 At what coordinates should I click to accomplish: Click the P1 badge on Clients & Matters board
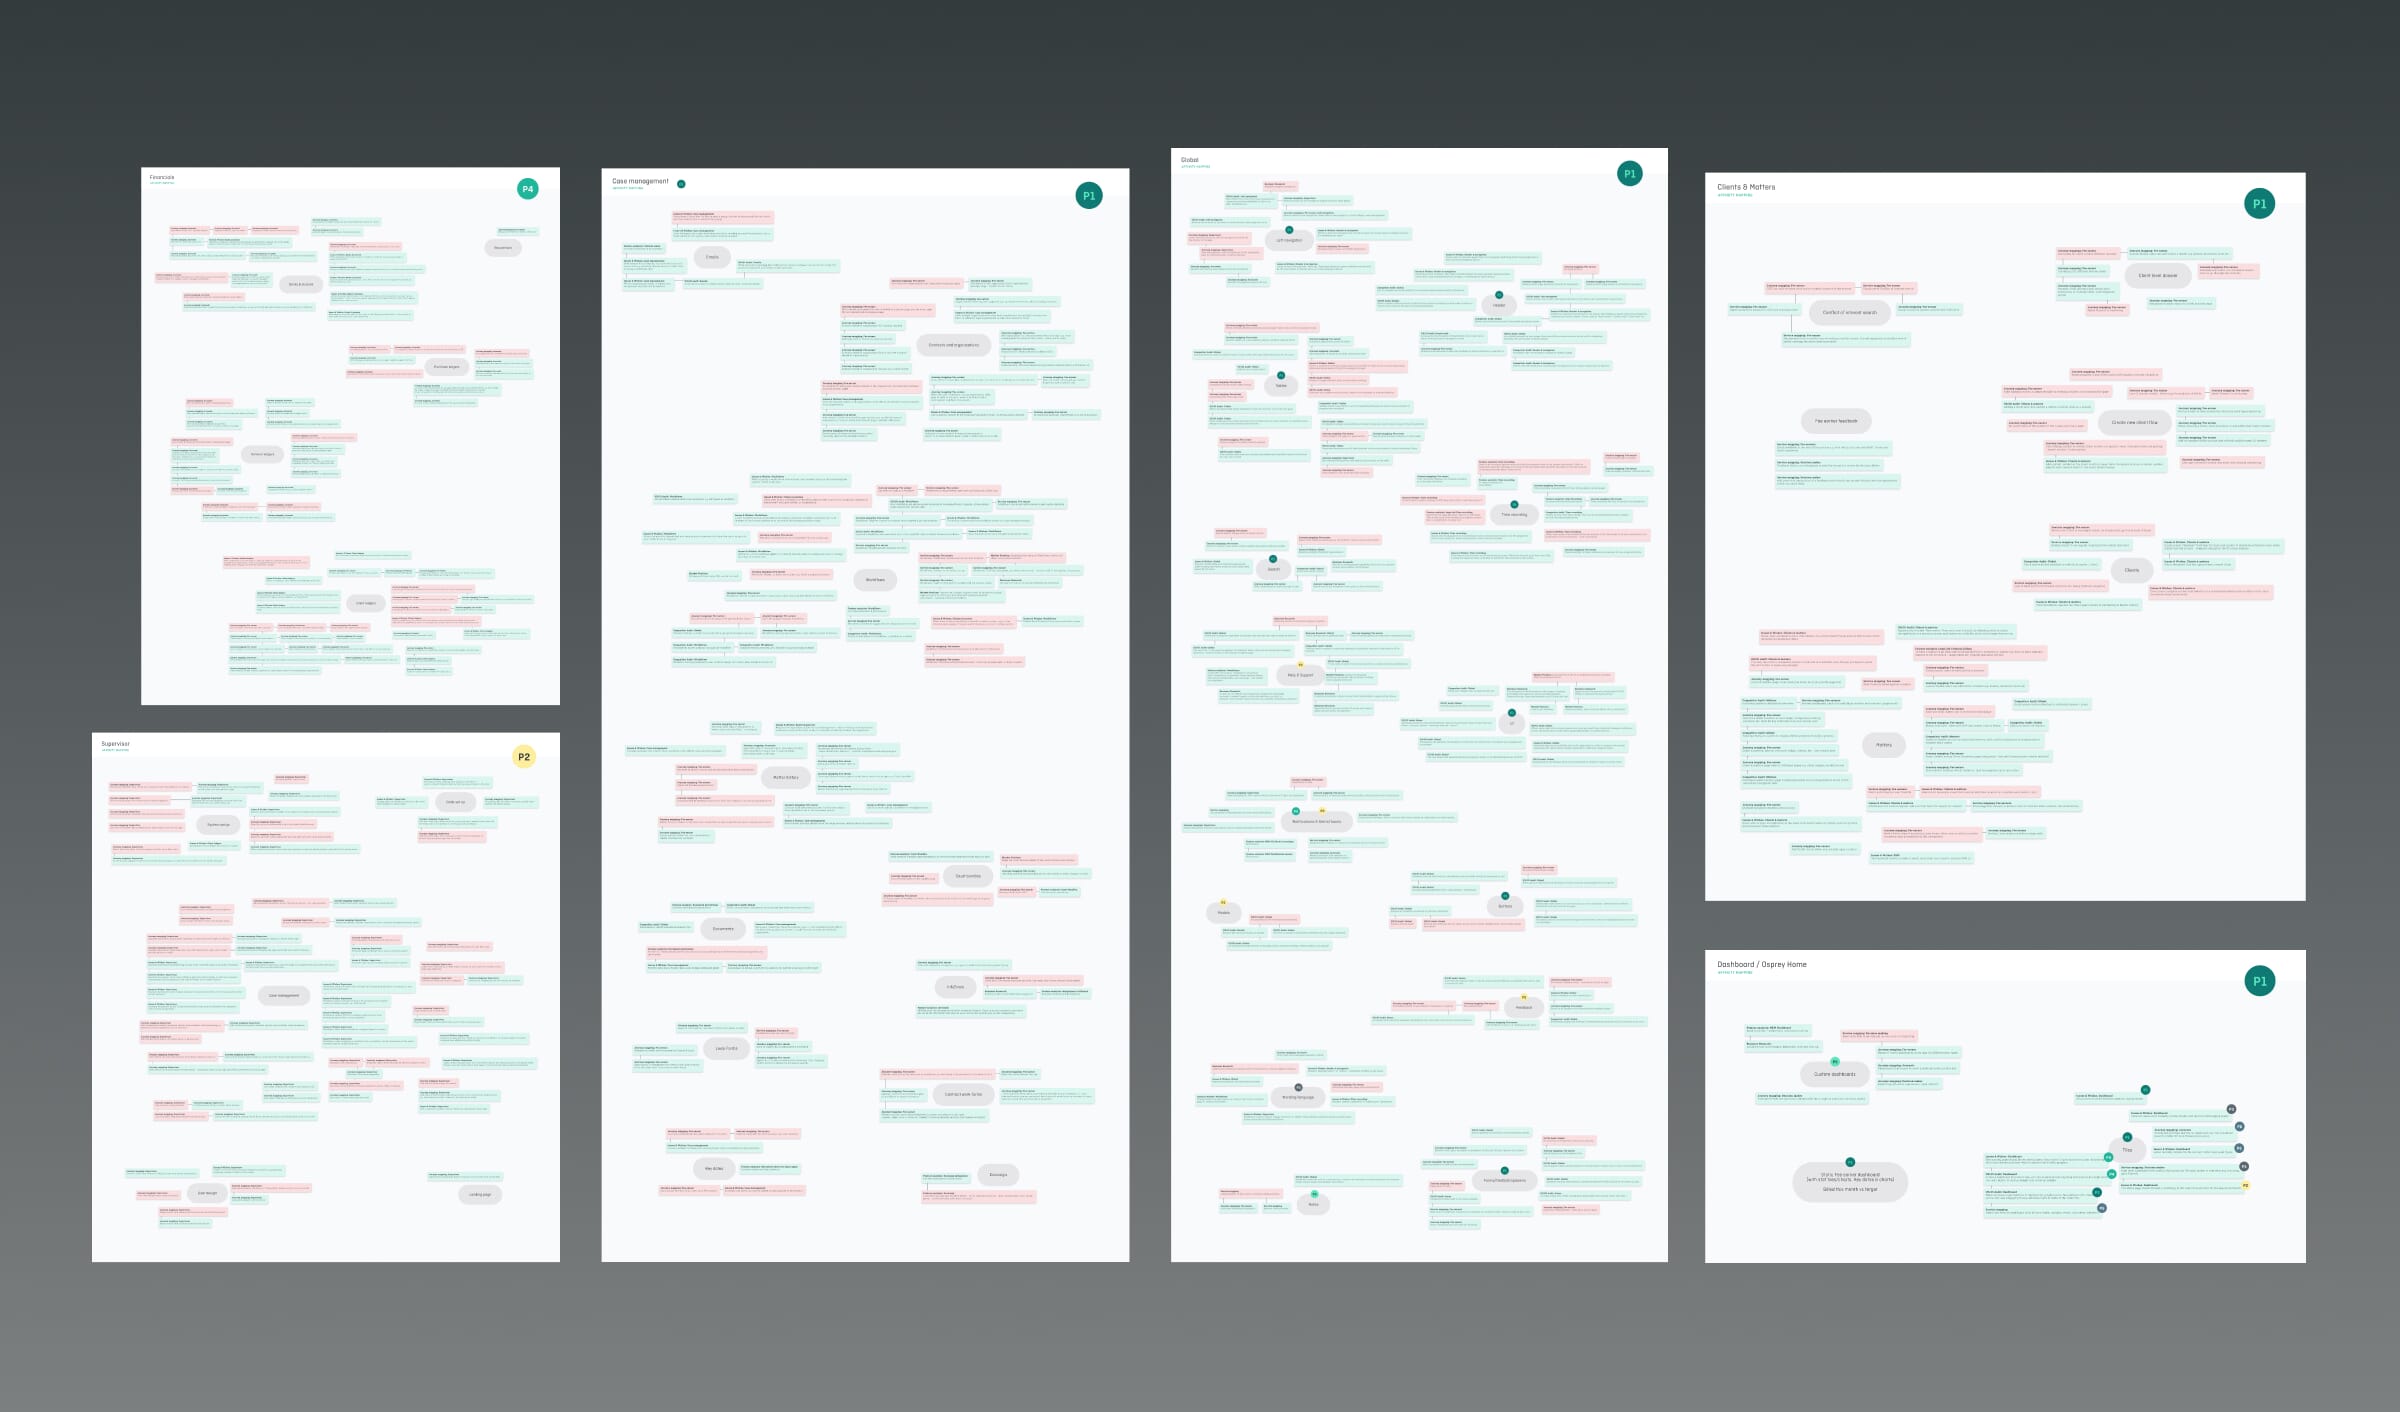[2259, 204]
